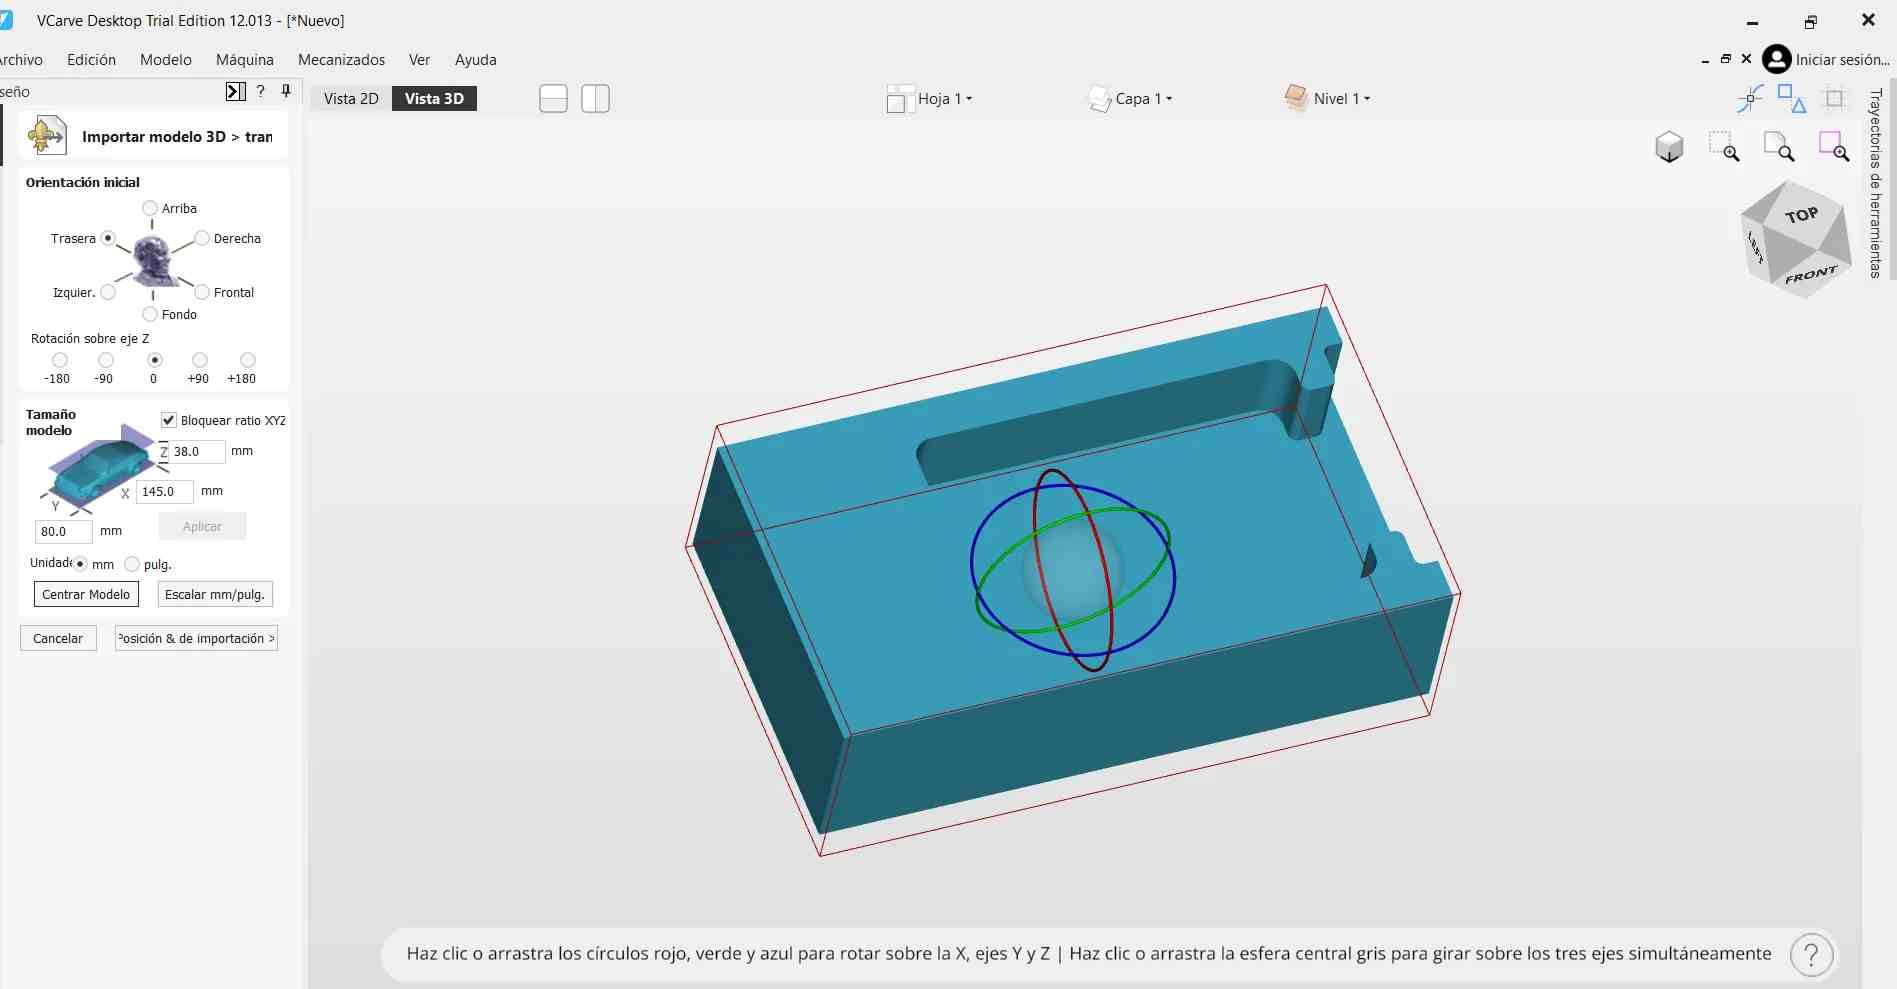The width and height of the screenshot is (1897, 989).
Task: Open the Capa 1 dropdown
Action: pyautogui.click(x=1144, y=99)
